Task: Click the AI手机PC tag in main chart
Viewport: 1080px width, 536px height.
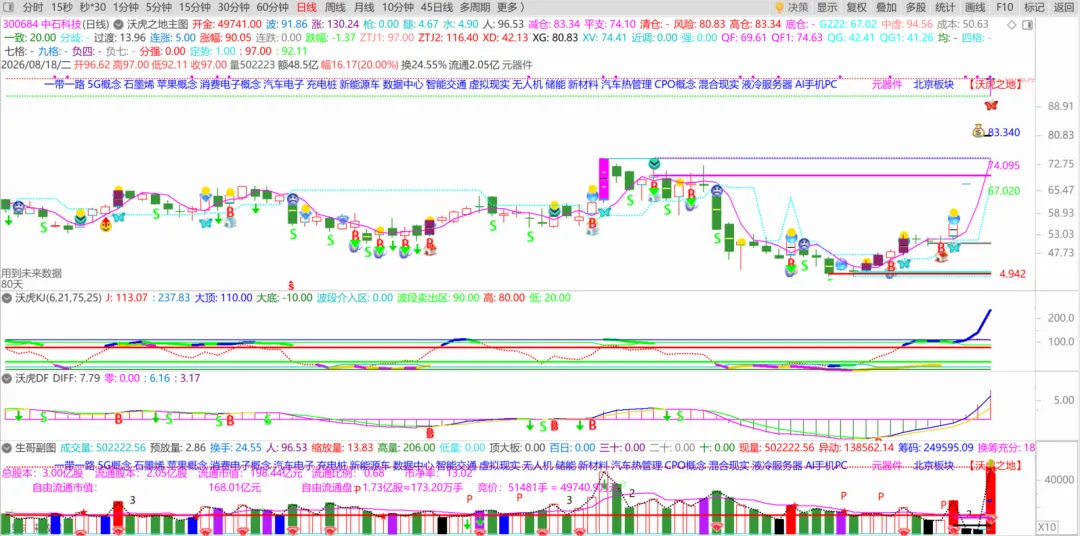Action: pos(816,85)
